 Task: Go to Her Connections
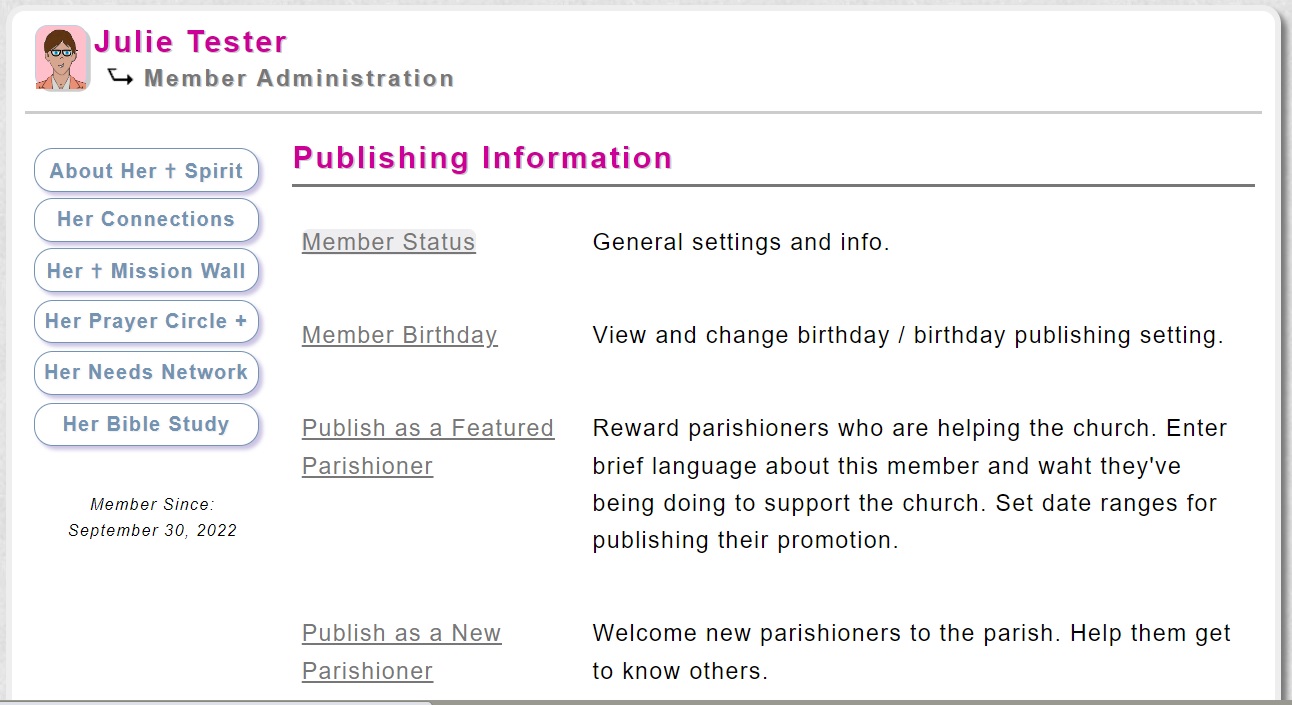(146, 219)
